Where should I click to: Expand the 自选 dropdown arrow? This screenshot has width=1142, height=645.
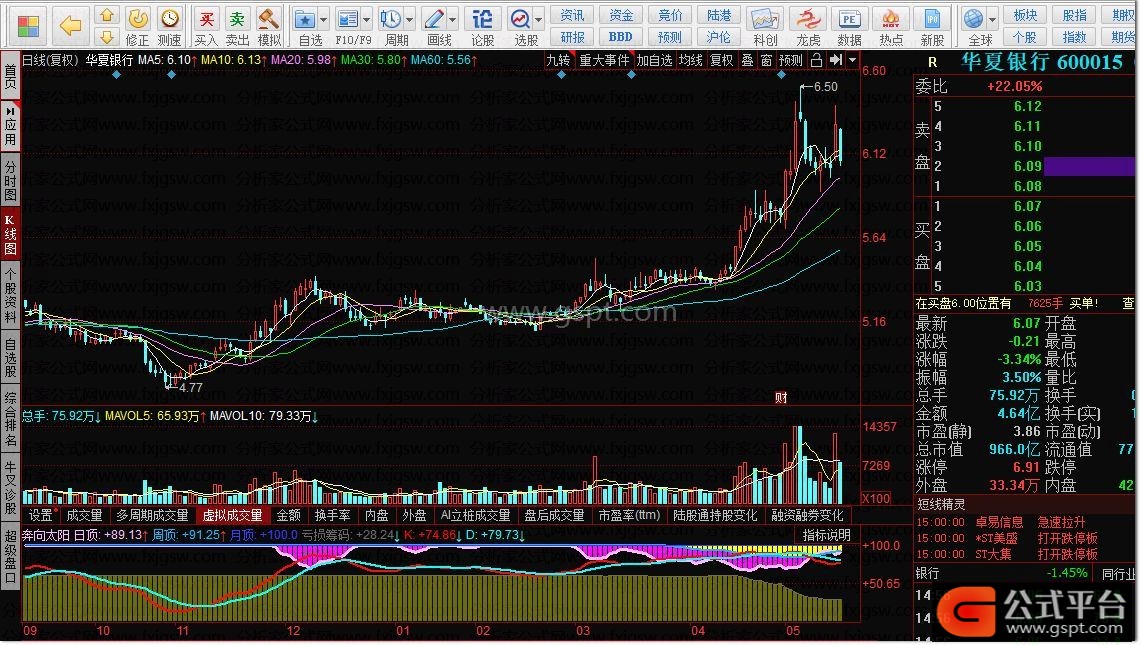(324, 19)
